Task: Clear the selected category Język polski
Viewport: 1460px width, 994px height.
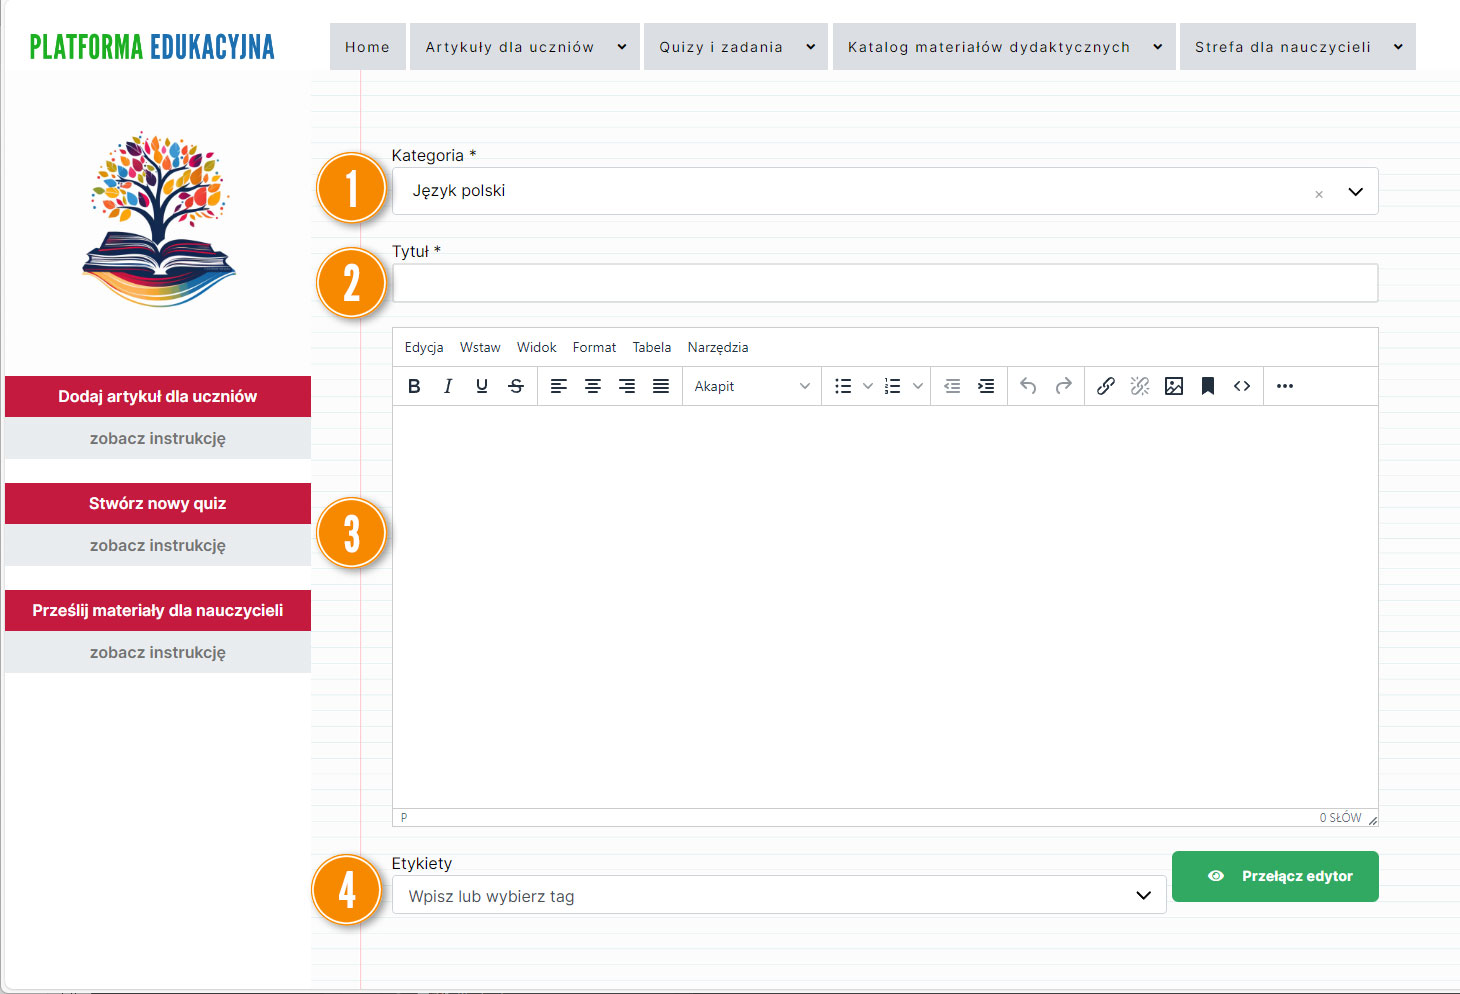Action: 1319,194
